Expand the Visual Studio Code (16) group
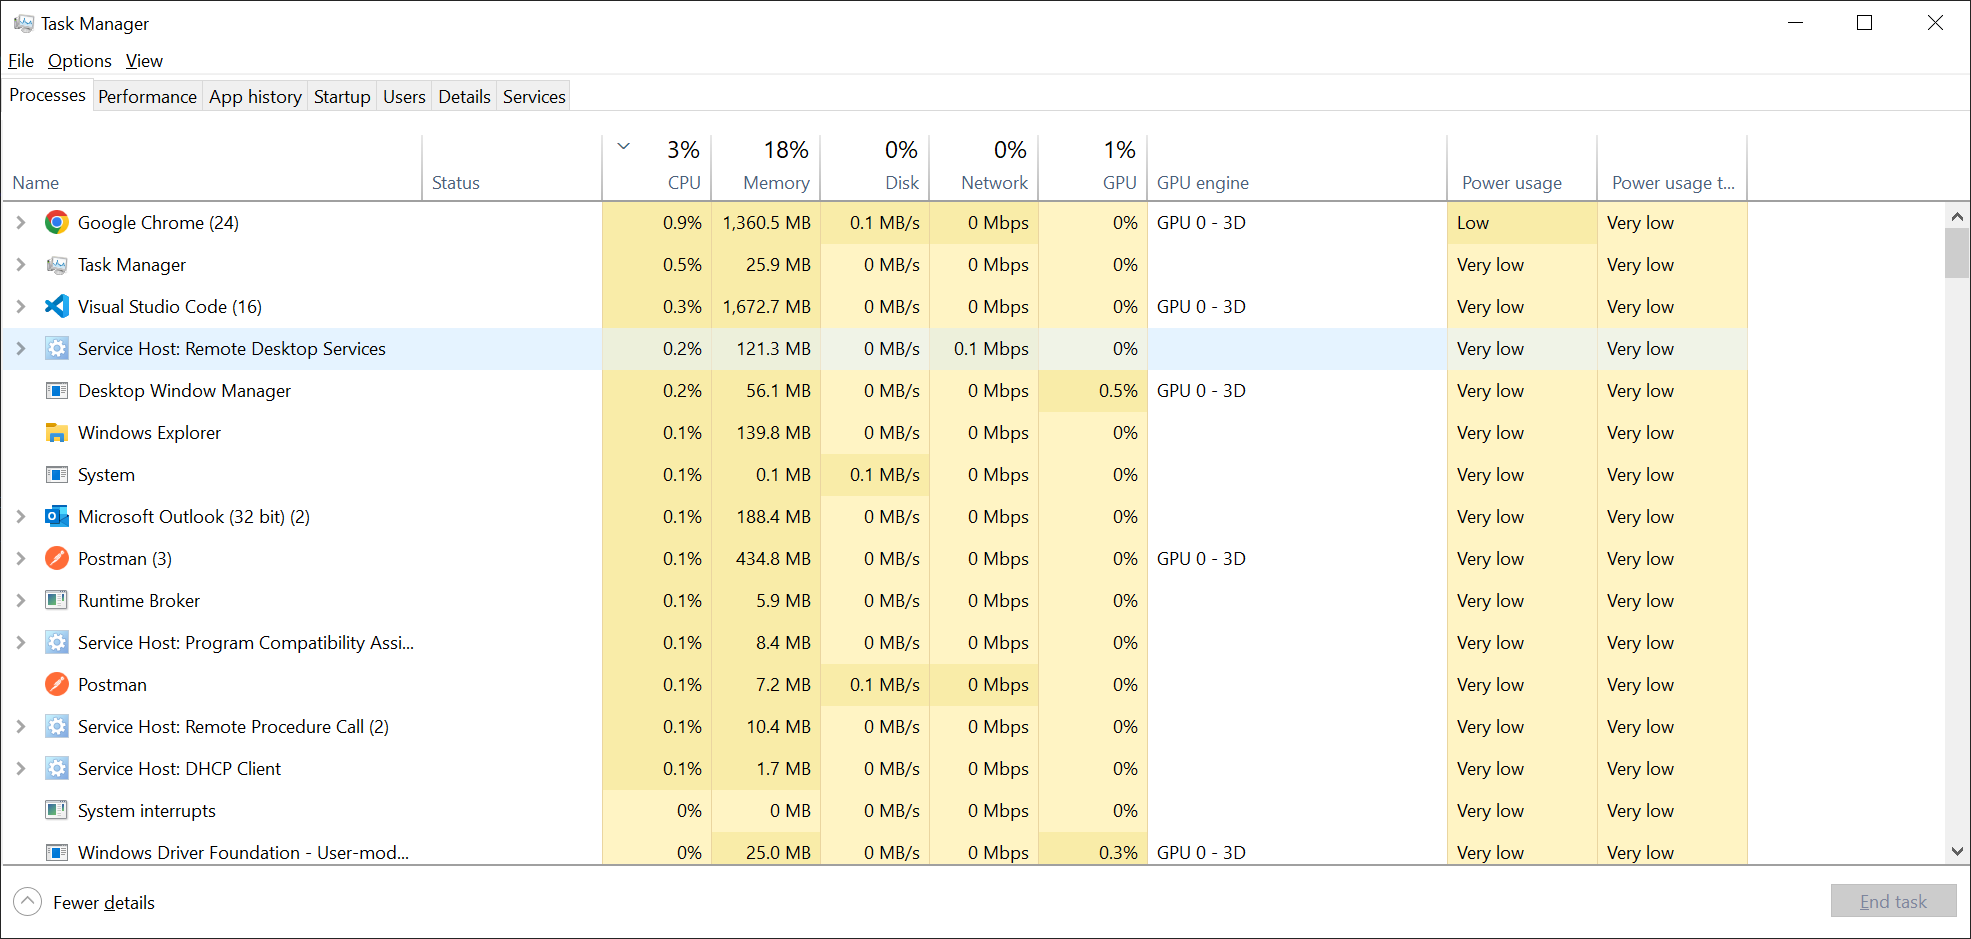 21,306
